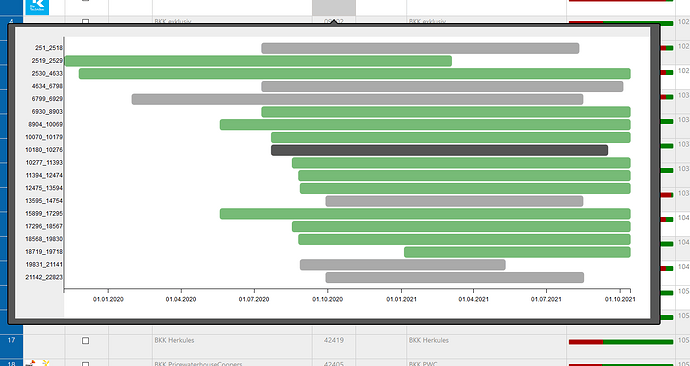Screen dimensions: 690x366
Task: Click the BKK PWC short name cell
Action: point(422,364)
